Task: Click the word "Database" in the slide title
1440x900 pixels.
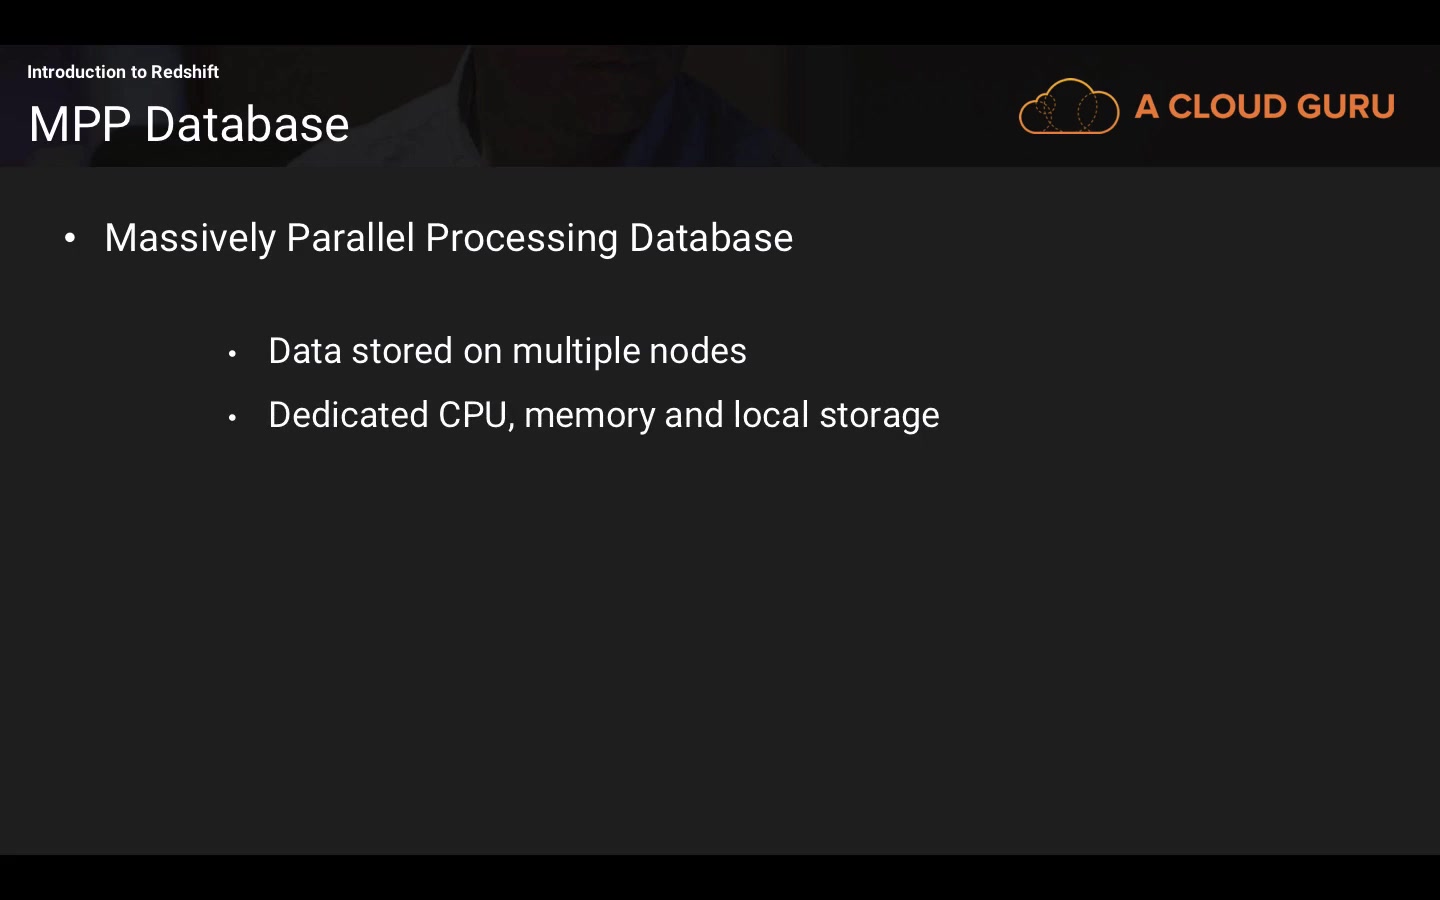Action: 247,125
